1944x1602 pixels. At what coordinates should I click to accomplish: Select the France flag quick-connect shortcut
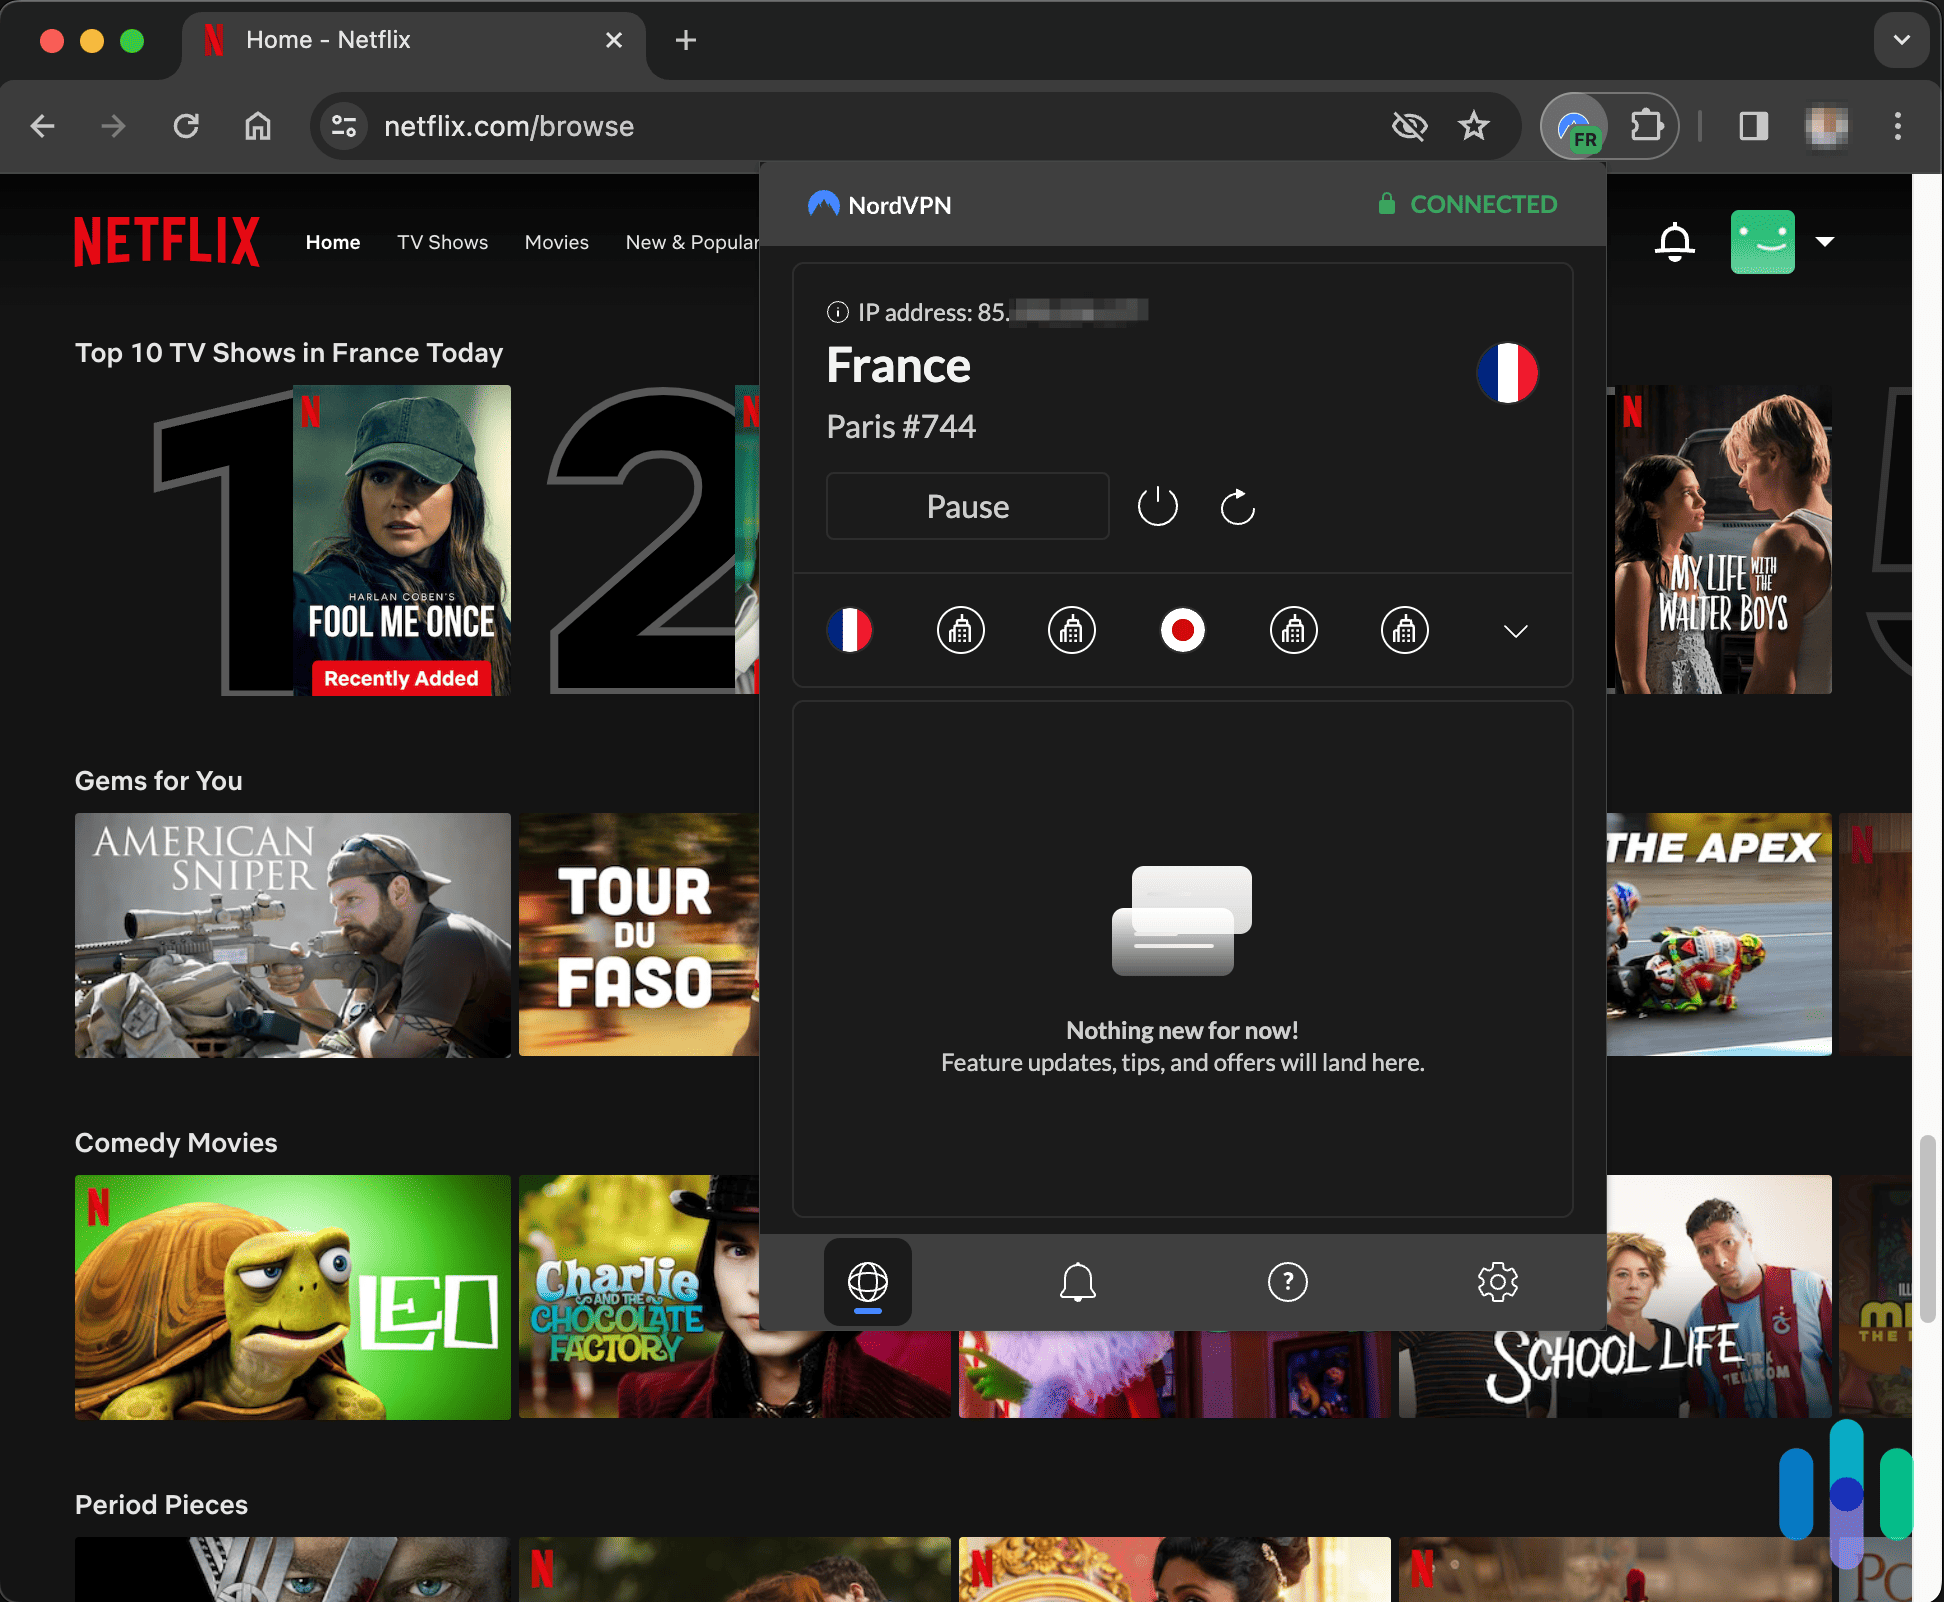[x=850, y=630]
